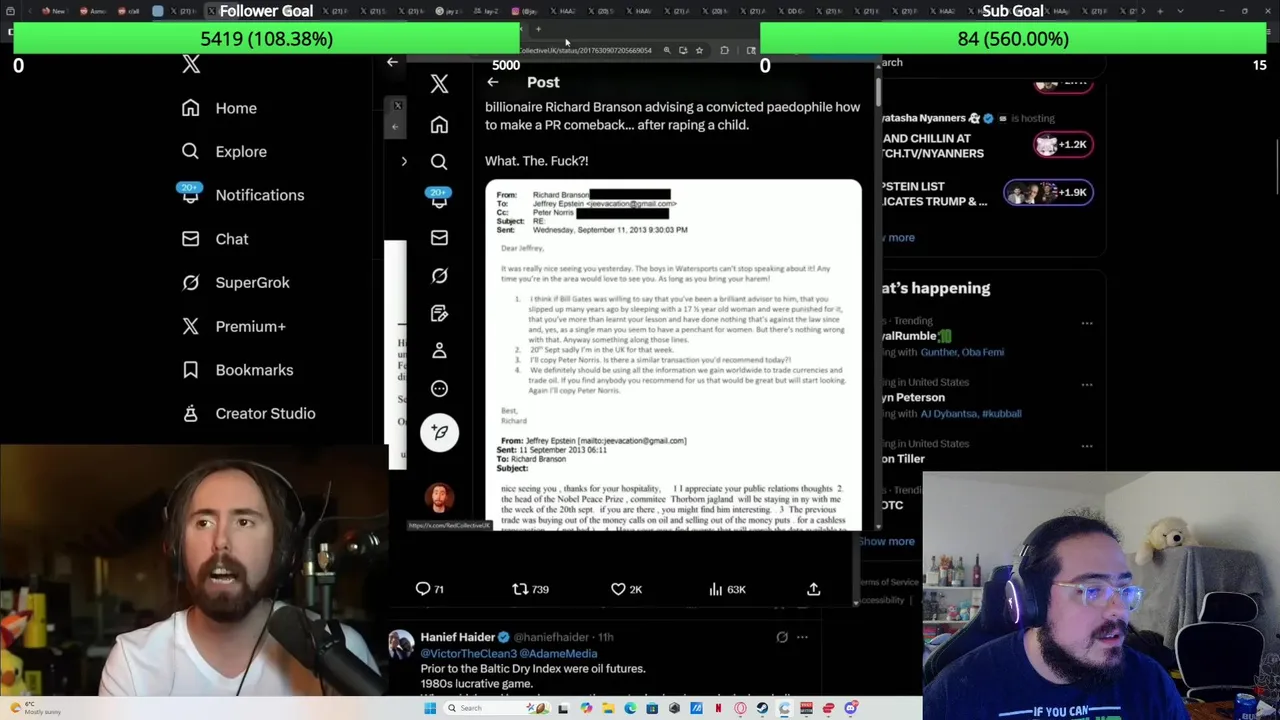Click the bookmark icon next to Bookmarks
The image size is (1280, 720).
(190, 370)
